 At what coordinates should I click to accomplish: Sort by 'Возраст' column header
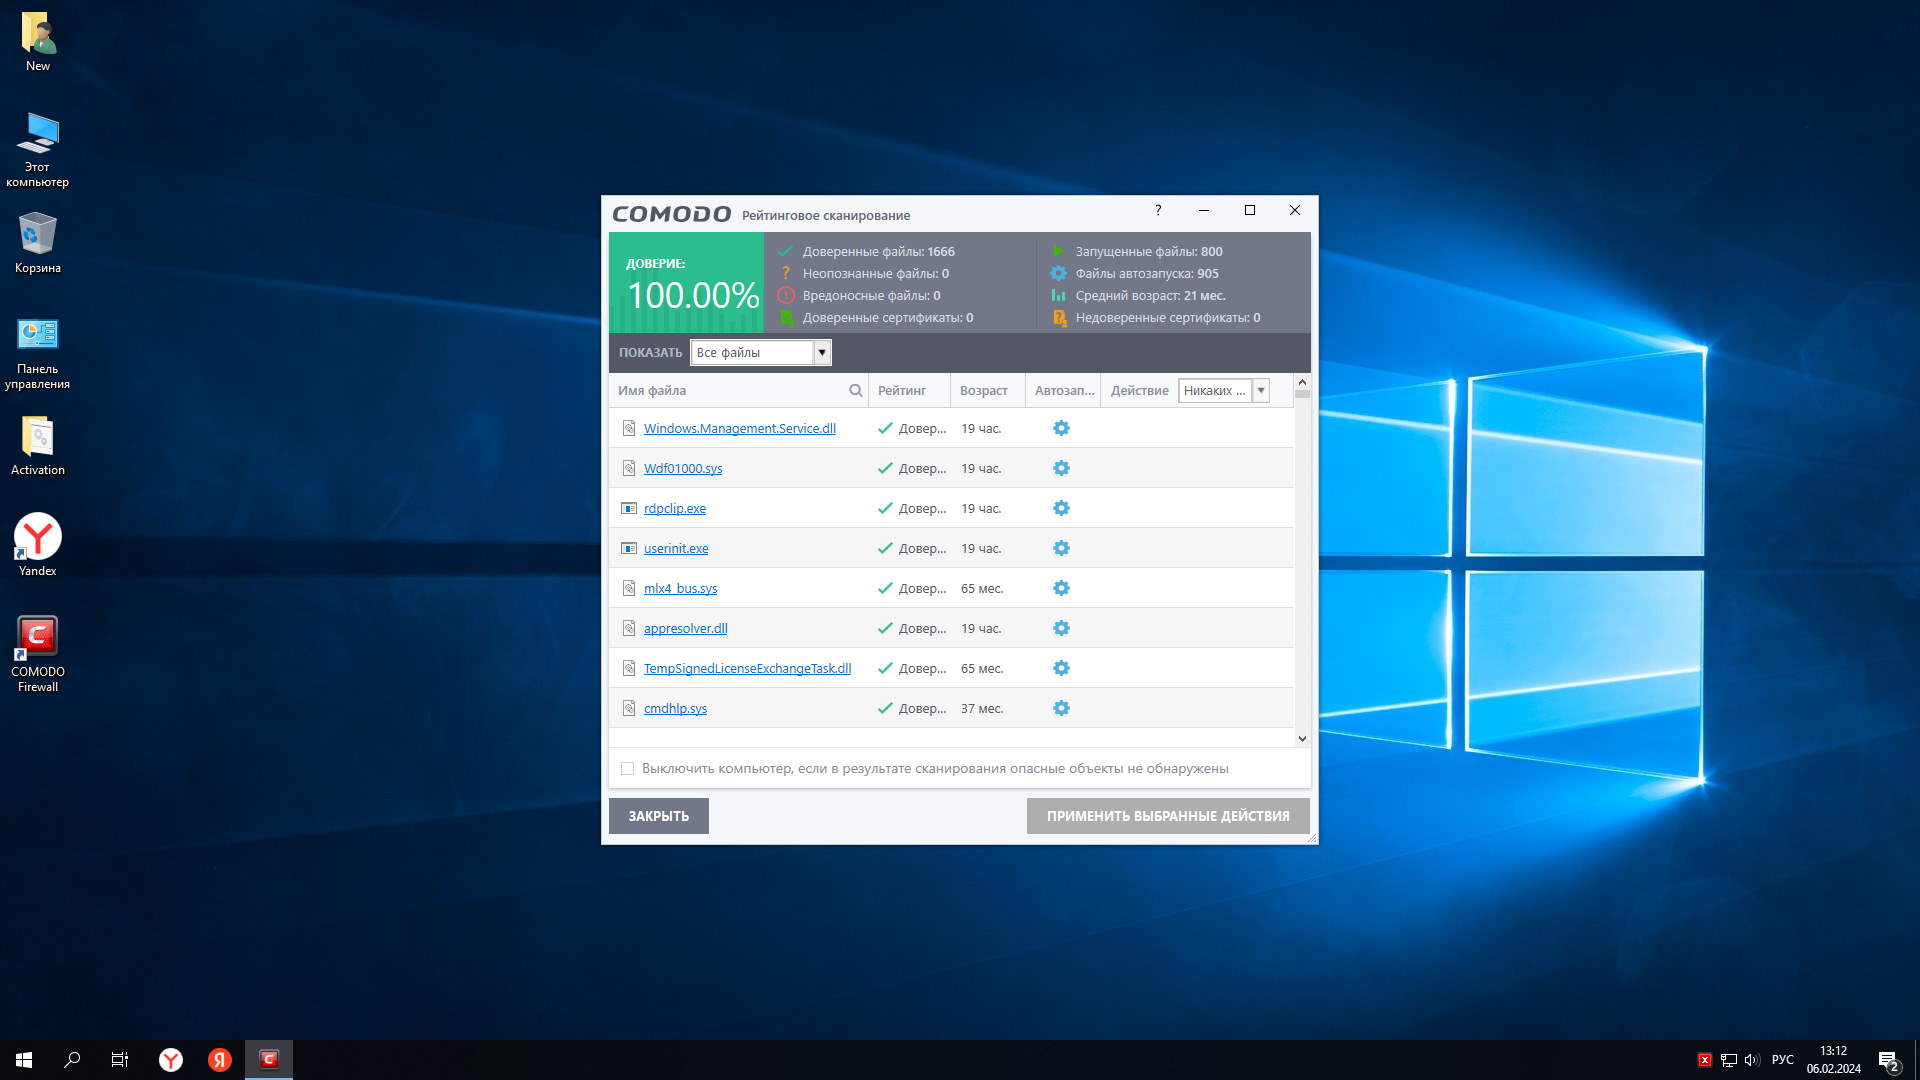click(983, 391)
